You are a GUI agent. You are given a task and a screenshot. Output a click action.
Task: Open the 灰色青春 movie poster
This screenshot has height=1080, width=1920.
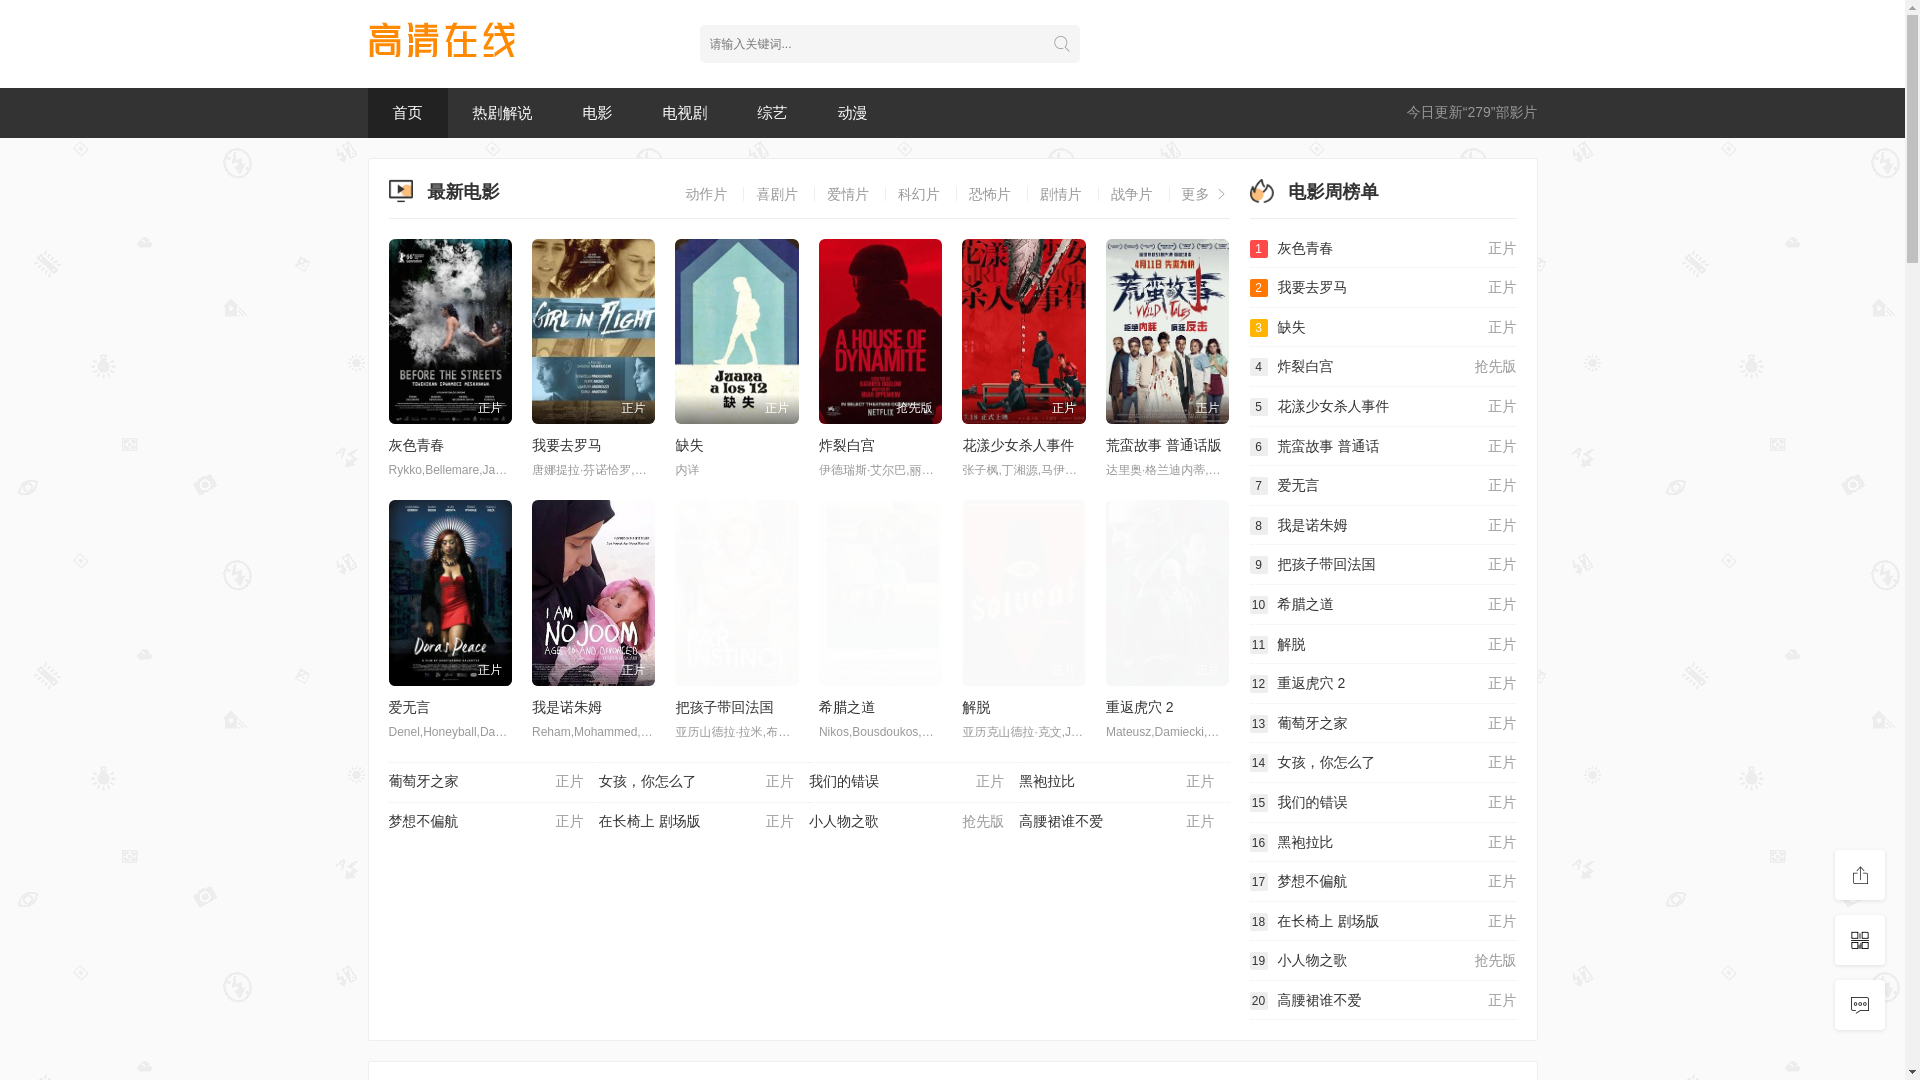[450, 331]
